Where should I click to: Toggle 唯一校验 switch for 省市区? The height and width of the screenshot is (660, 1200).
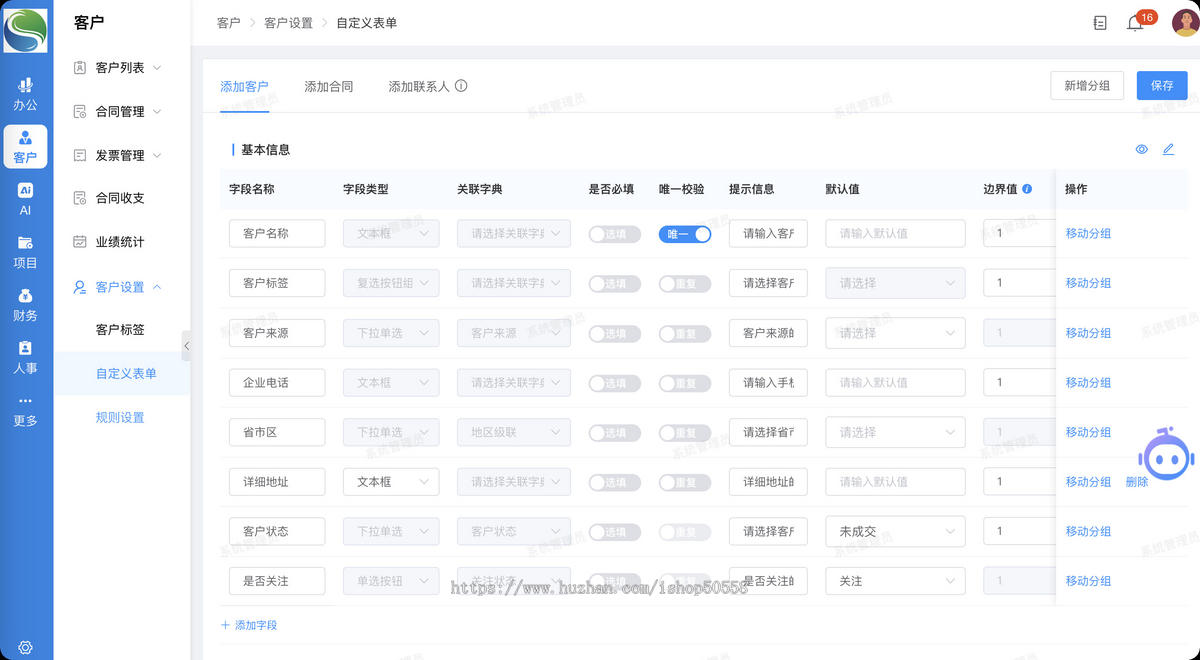[685, 432]
